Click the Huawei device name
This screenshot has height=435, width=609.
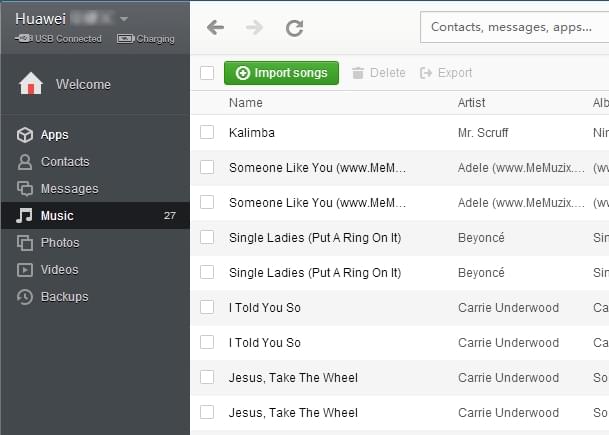tap(41, 19)
